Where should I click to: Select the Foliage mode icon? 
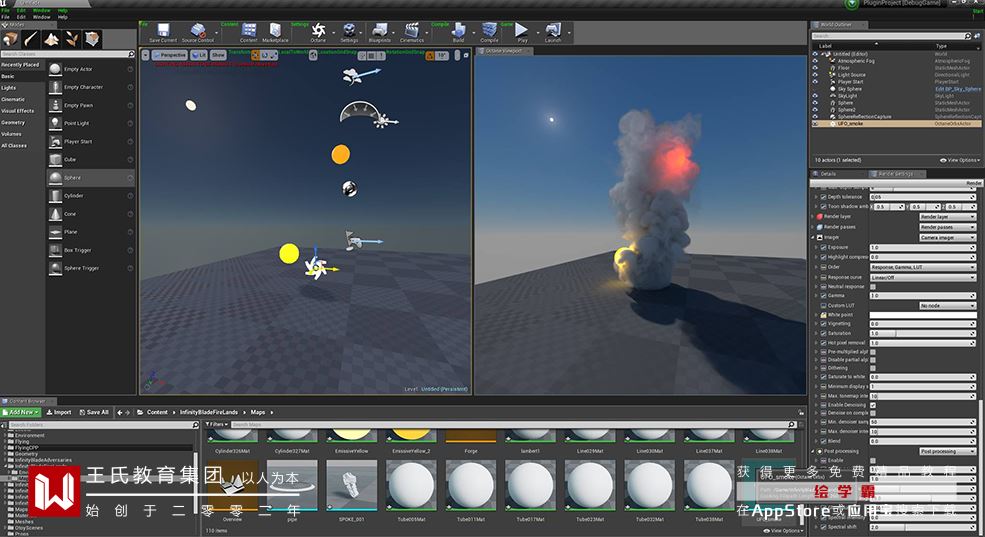(72, 40)
